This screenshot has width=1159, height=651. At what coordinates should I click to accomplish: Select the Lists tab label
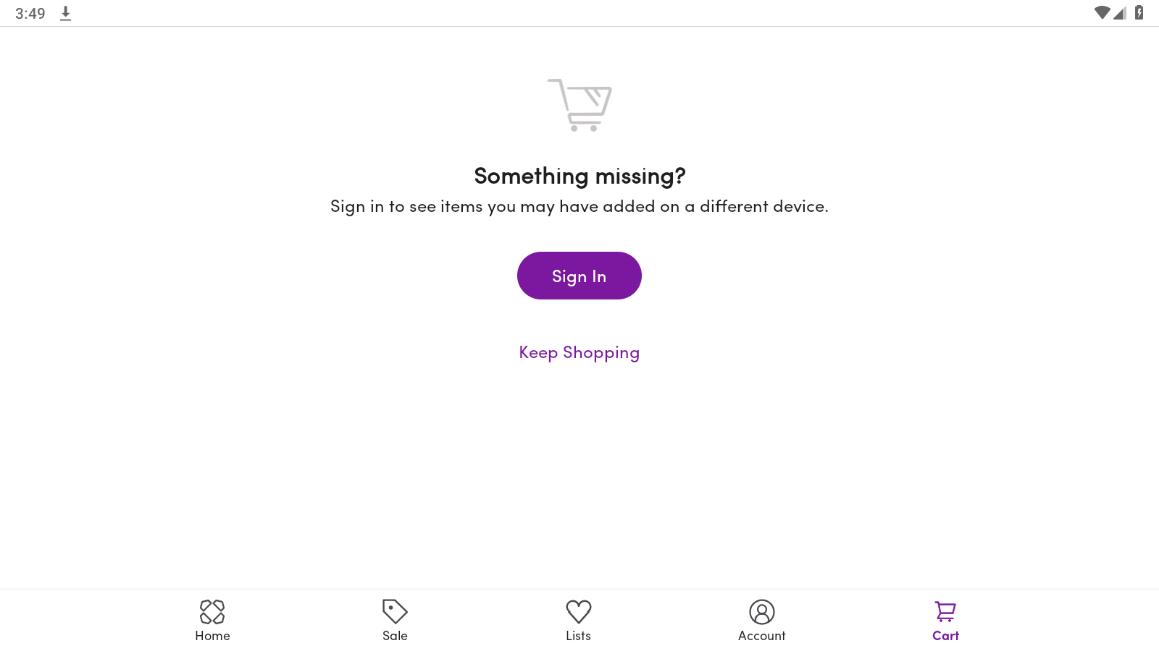tap(578, 635)
